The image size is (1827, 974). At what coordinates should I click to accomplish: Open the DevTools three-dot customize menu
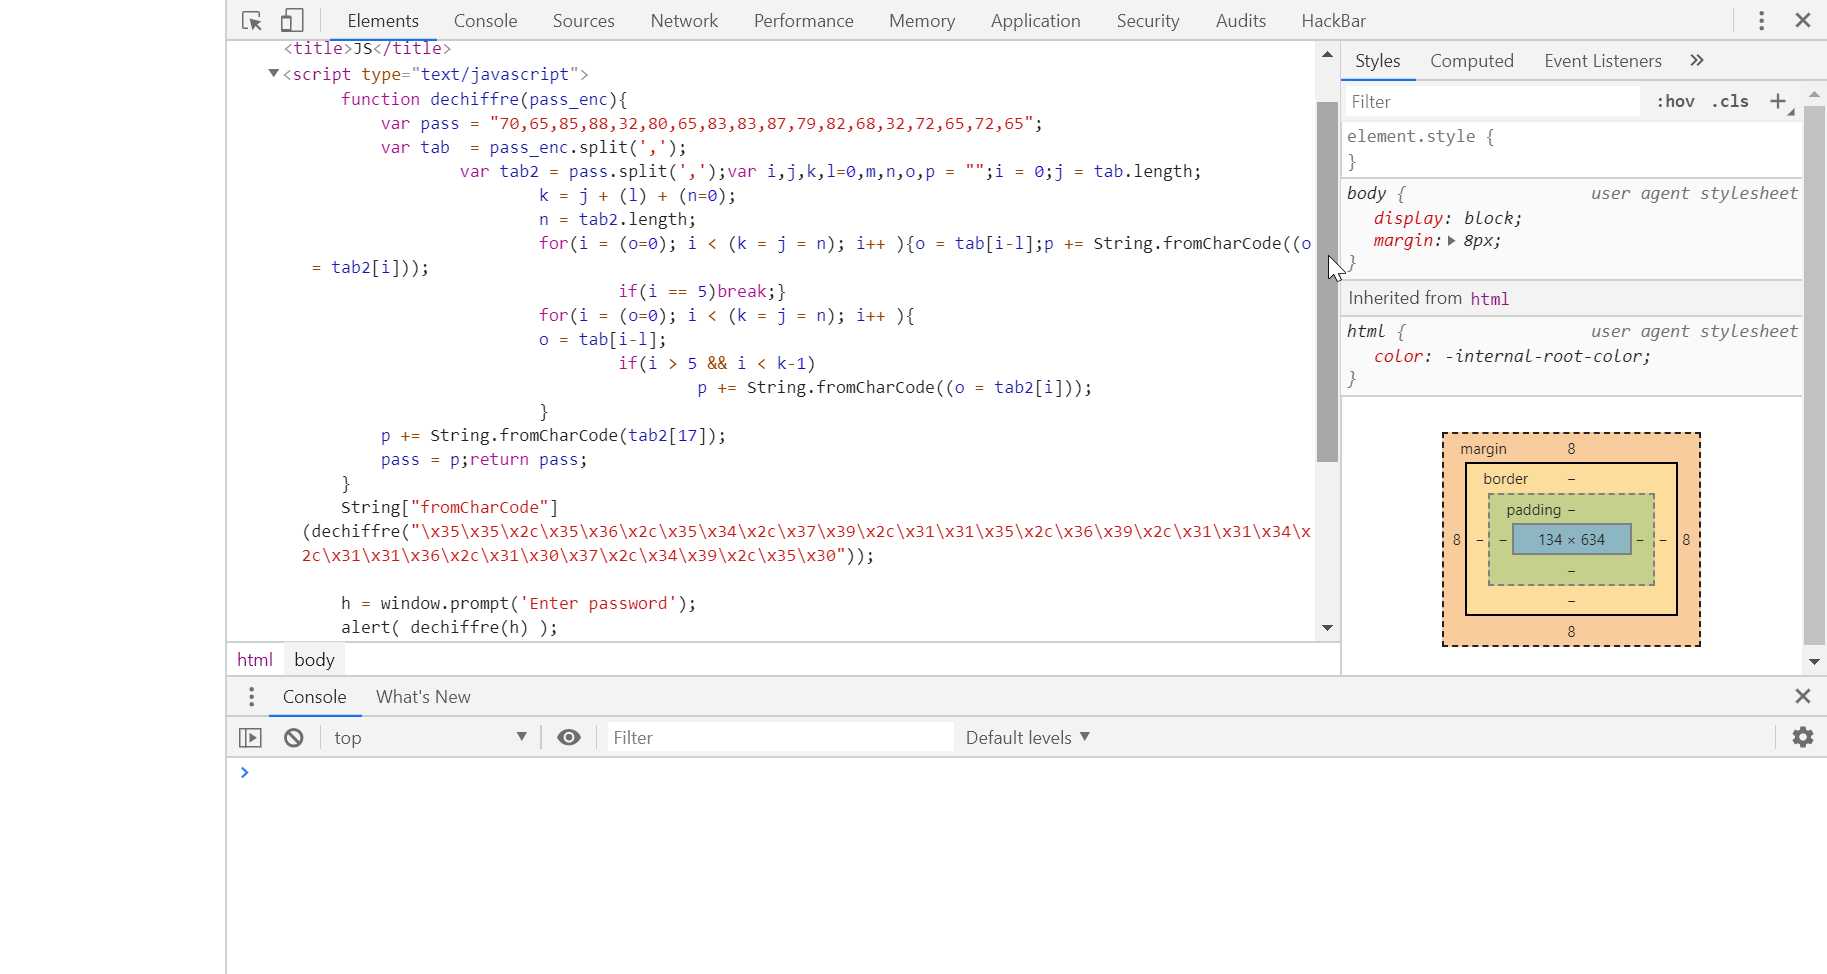1762,21
